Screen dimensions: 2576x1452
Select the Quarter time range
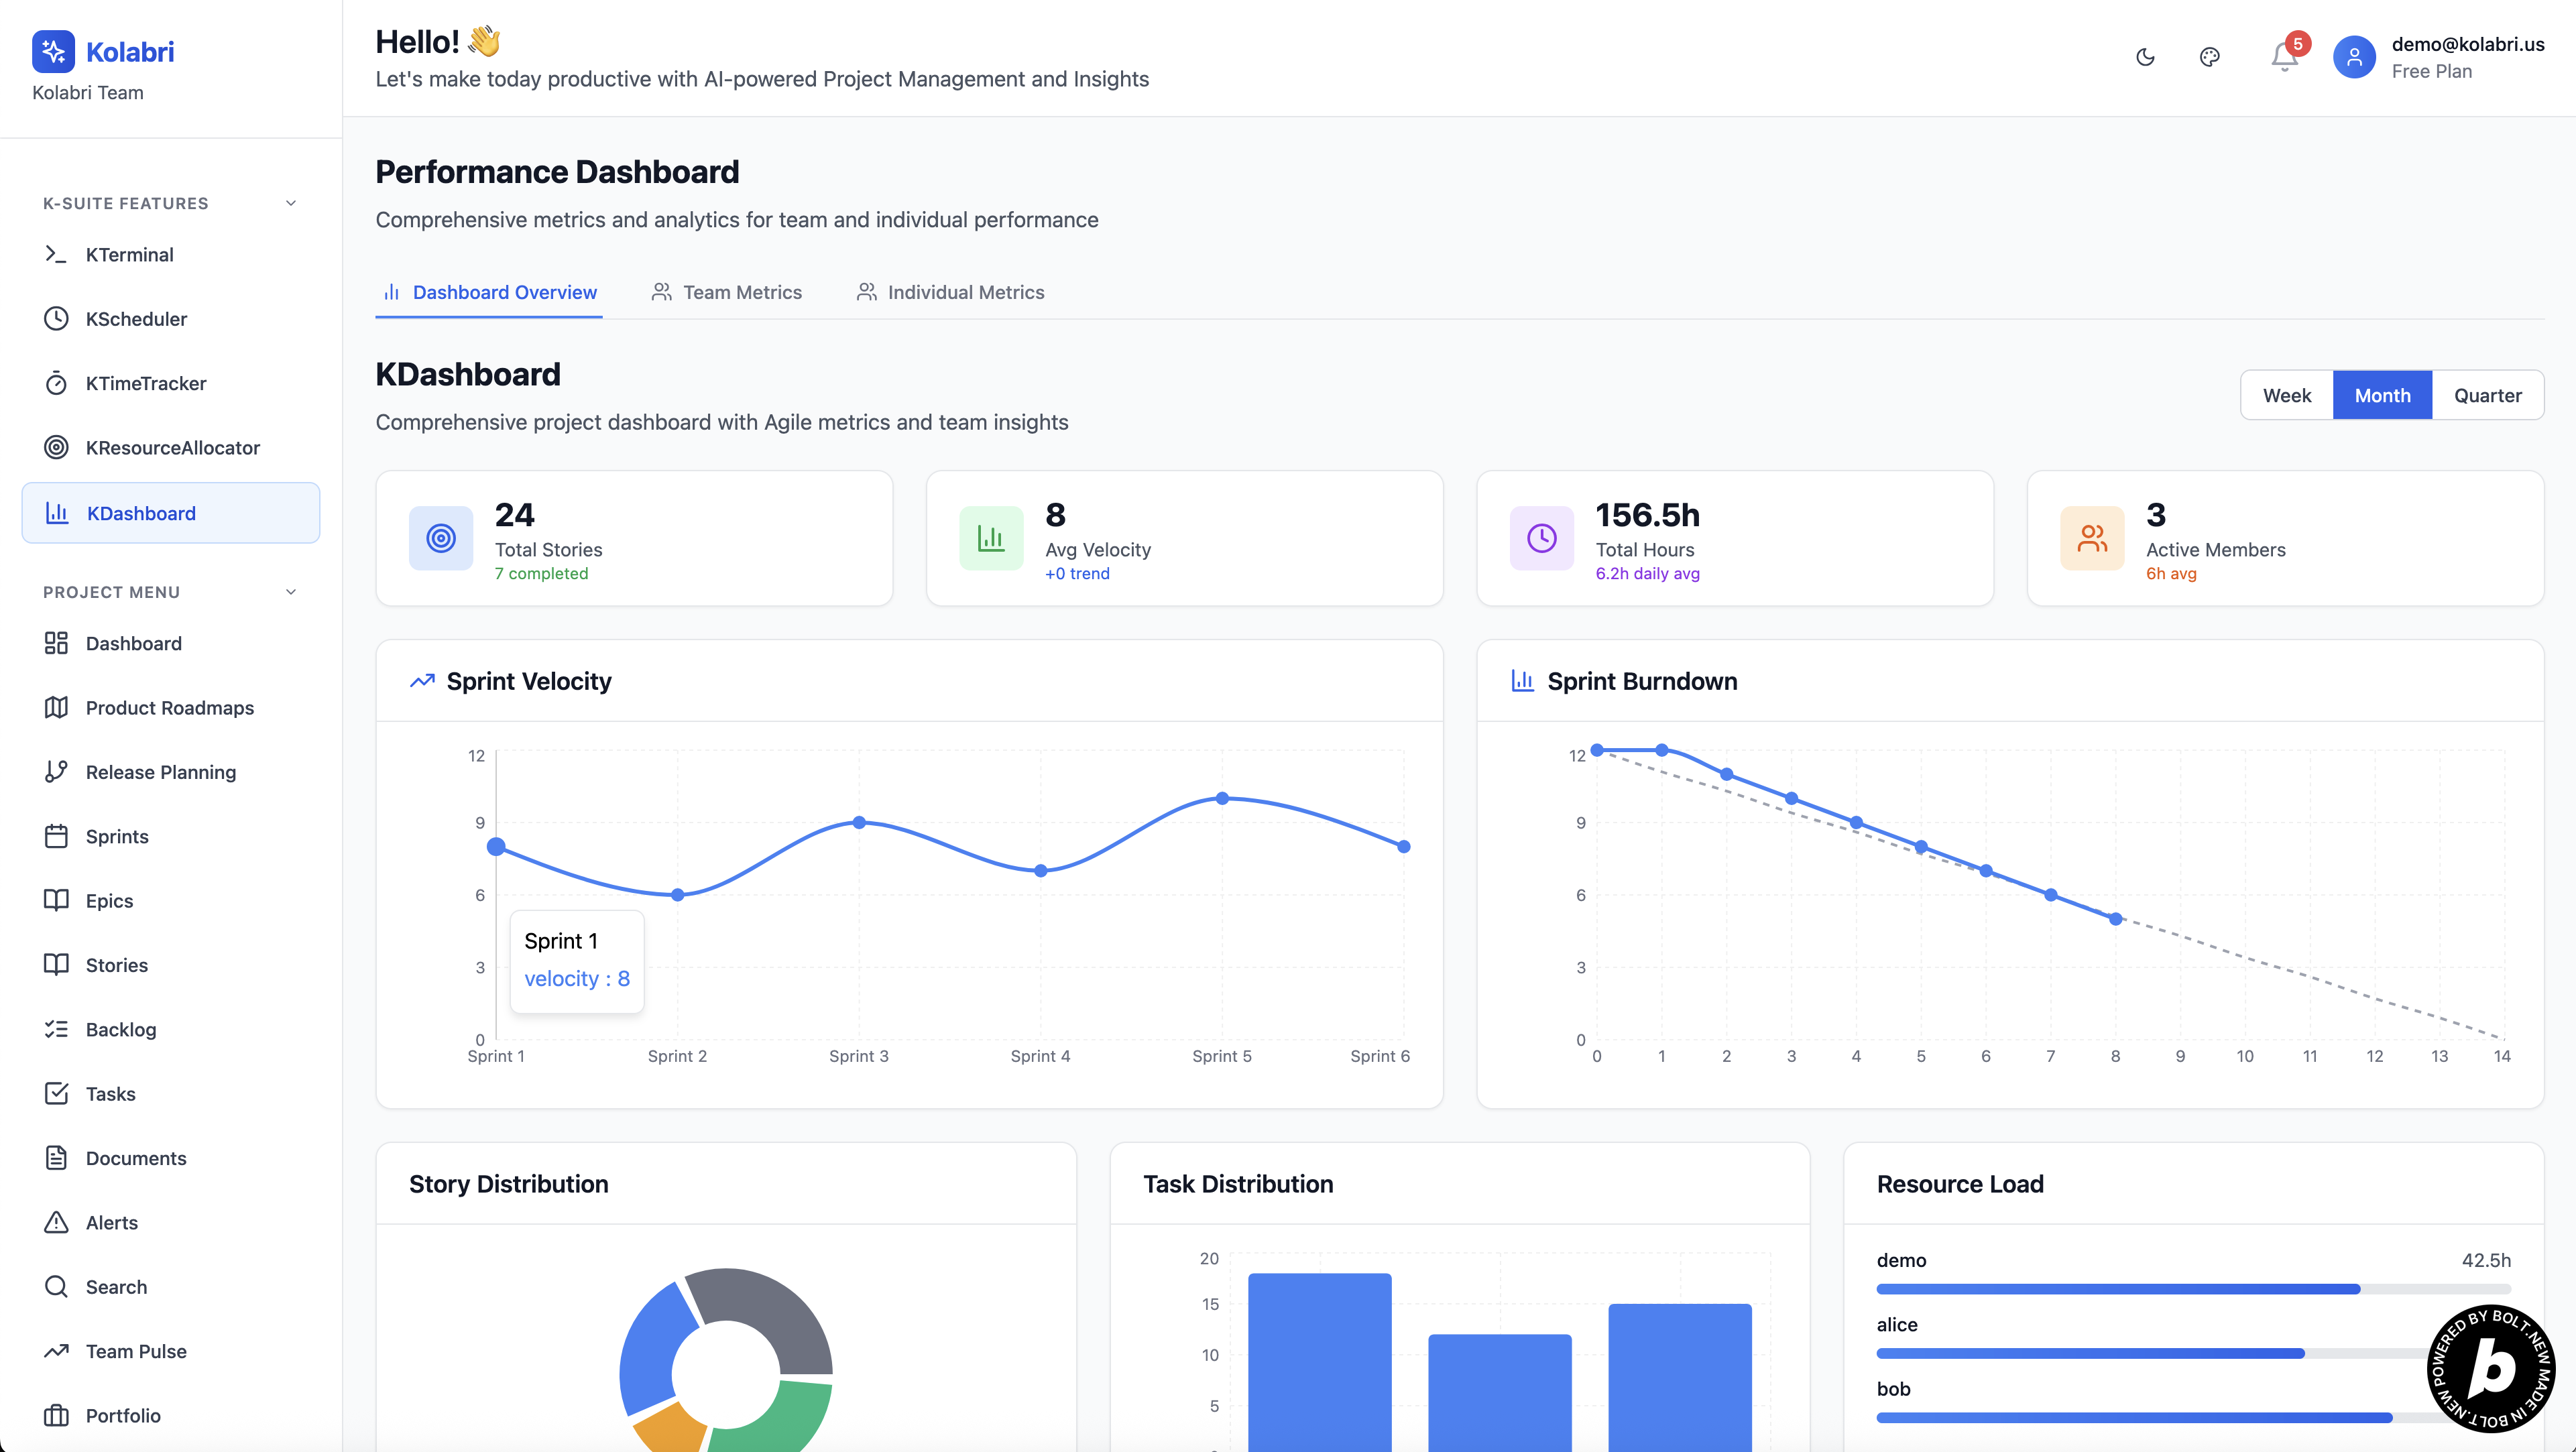click(x=2487, y=395)
